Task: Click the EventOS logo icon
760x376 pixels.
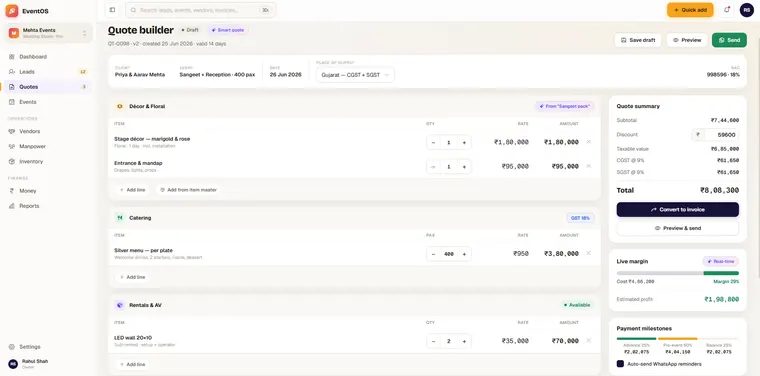Action: point(12,11)
